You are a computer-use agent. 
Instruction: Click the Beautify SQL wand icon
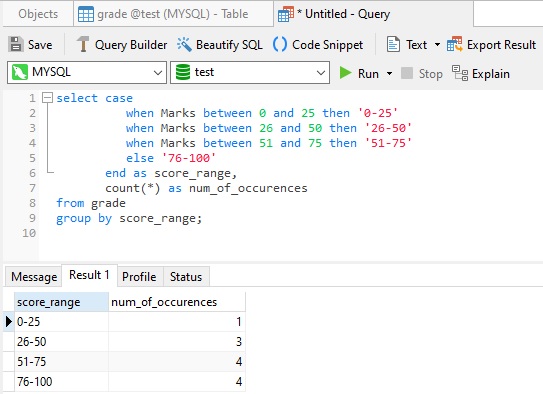point(184,44)
